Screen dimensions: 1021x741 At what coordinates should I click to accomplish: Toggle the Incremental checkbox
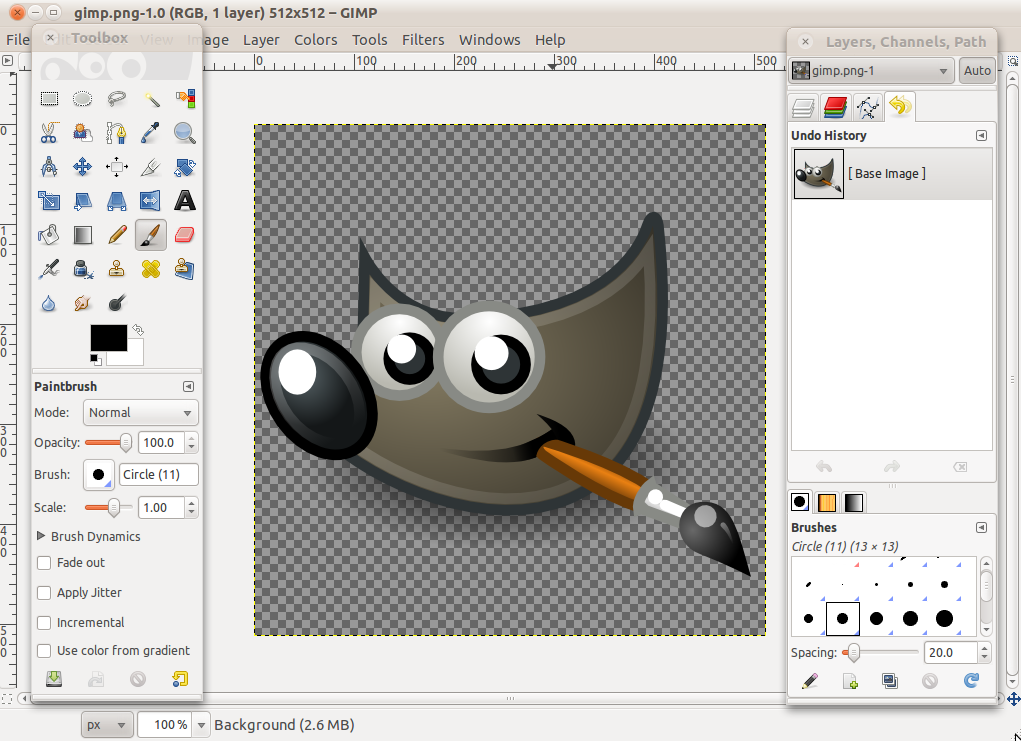pyautogui.click(x=44, y=622)
